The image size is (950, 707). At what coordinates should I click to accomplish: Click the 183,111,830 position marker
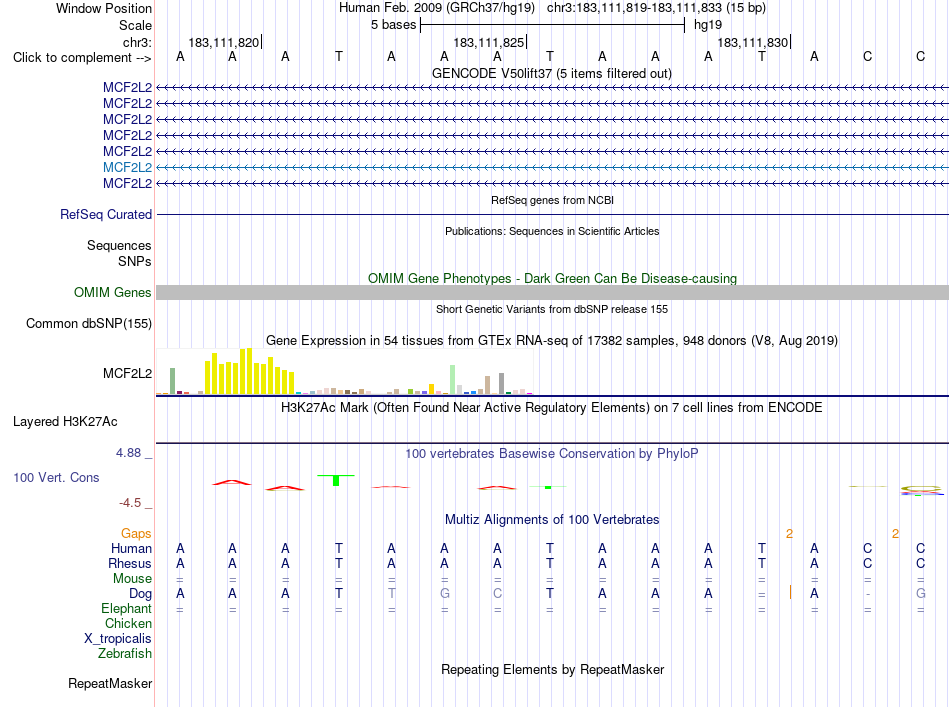point(752,42)
